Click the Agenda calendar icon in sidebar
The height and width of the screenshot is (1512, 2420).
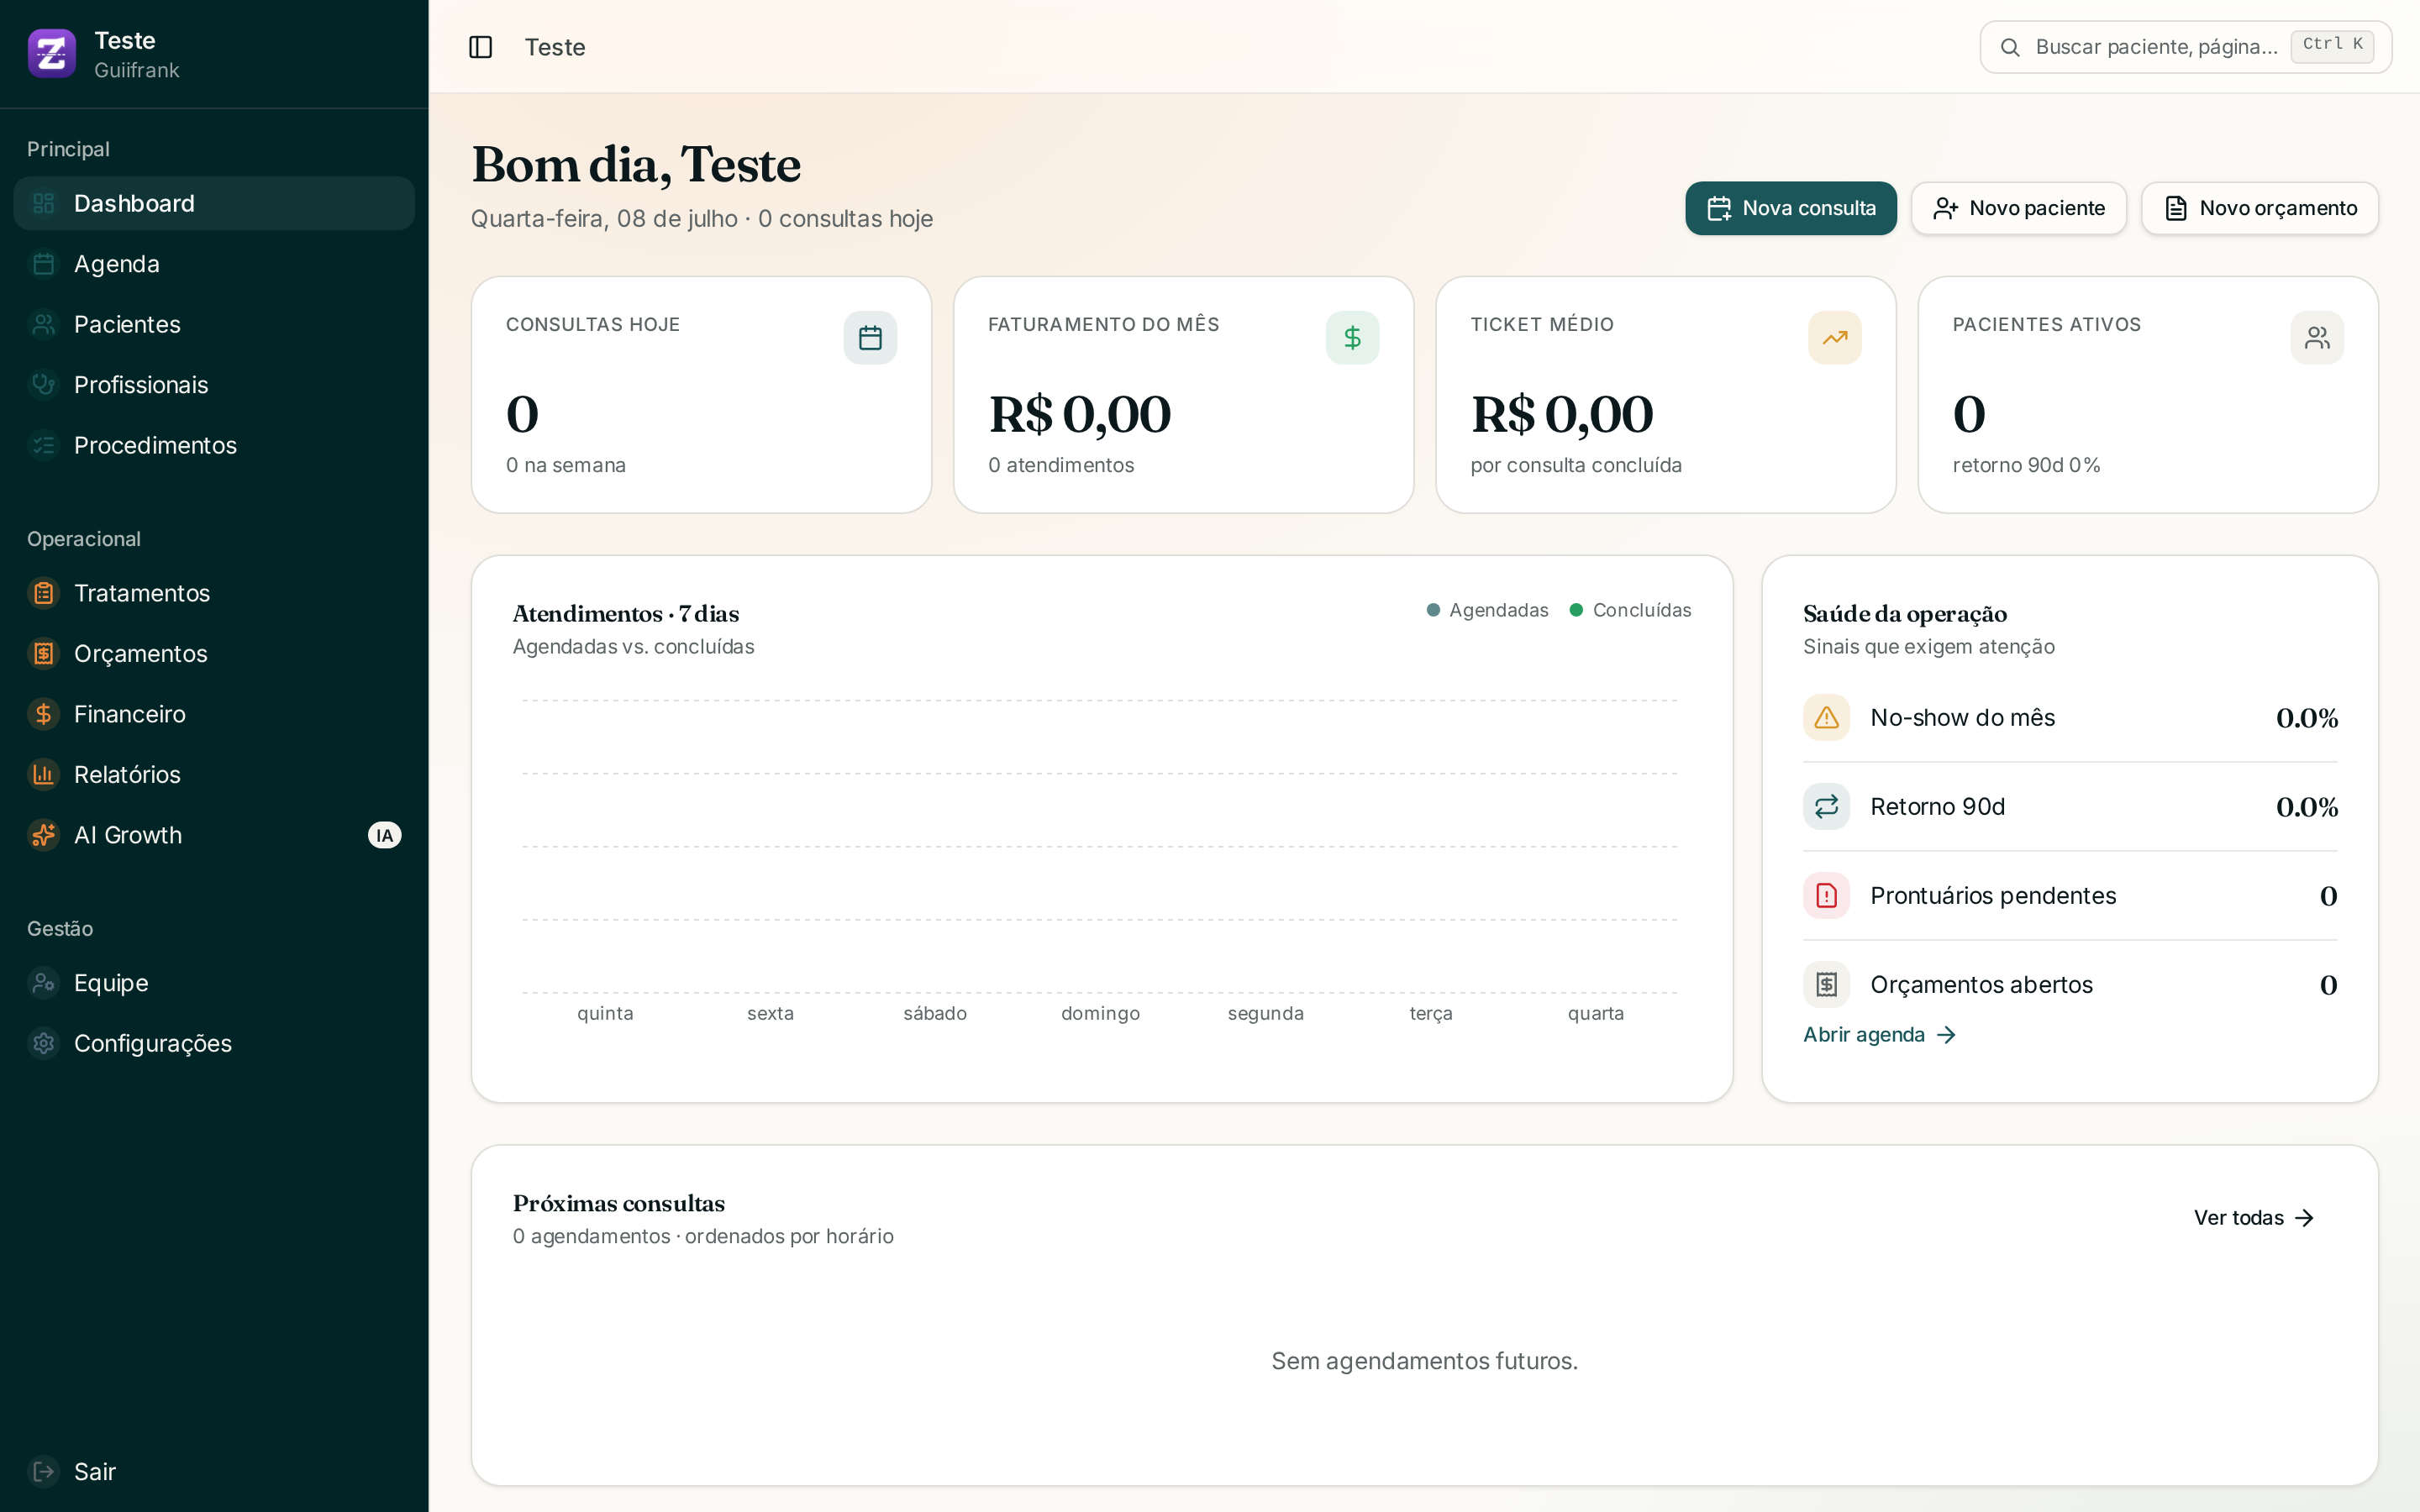click(44, 264)
